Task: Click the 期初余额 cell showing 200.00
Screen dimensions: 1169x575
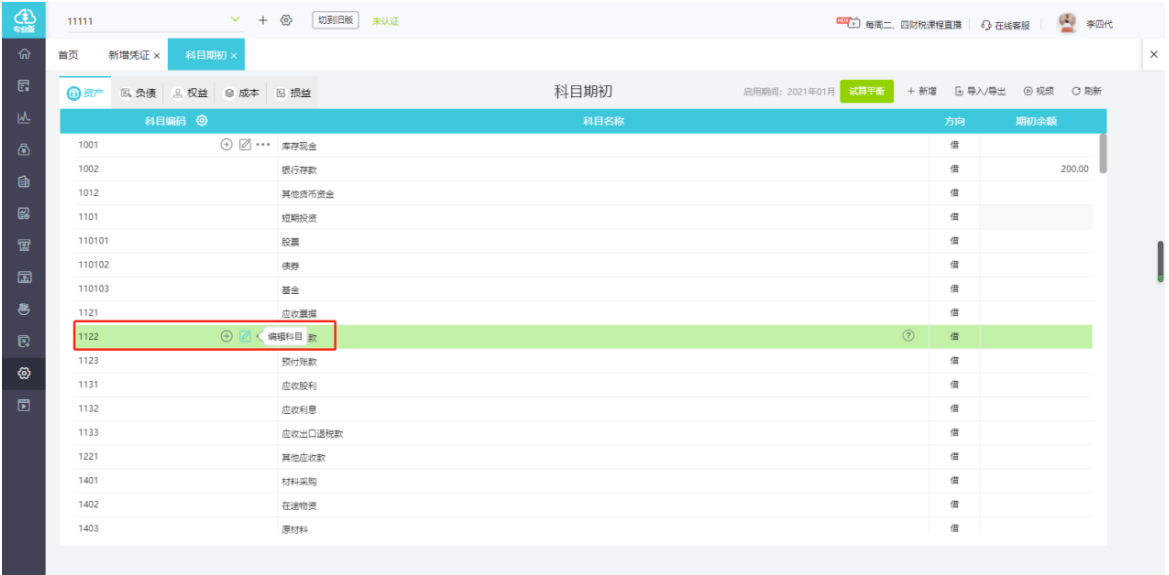Action: click(x=1036, y=169)
